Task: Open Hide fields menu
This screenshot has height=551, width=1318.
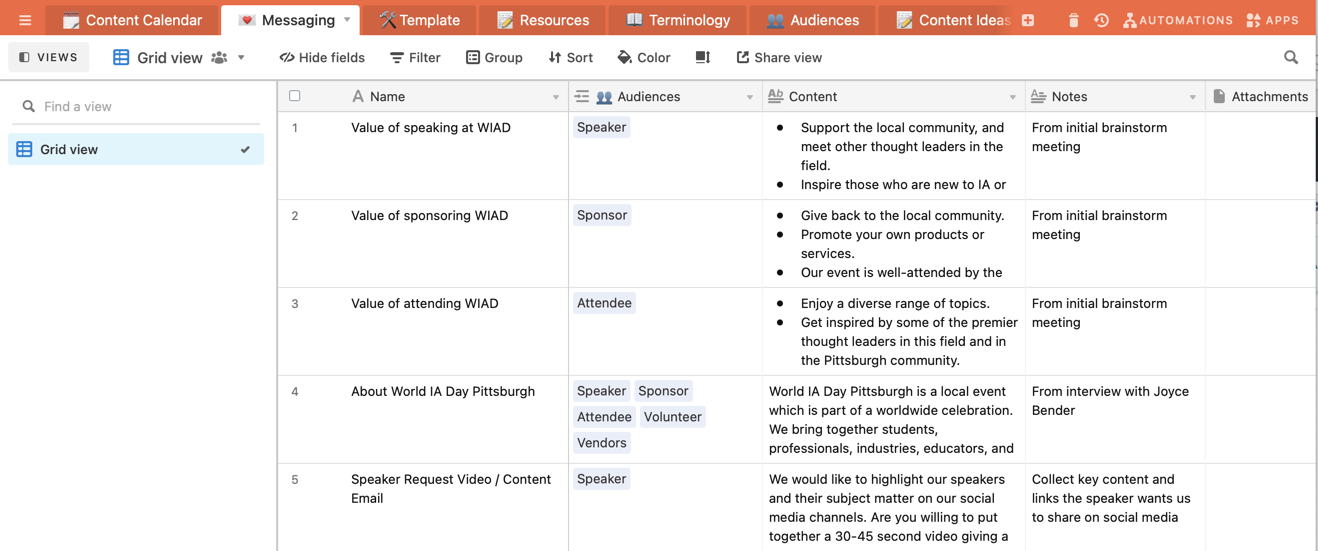Action: click(x=322, y=58)
